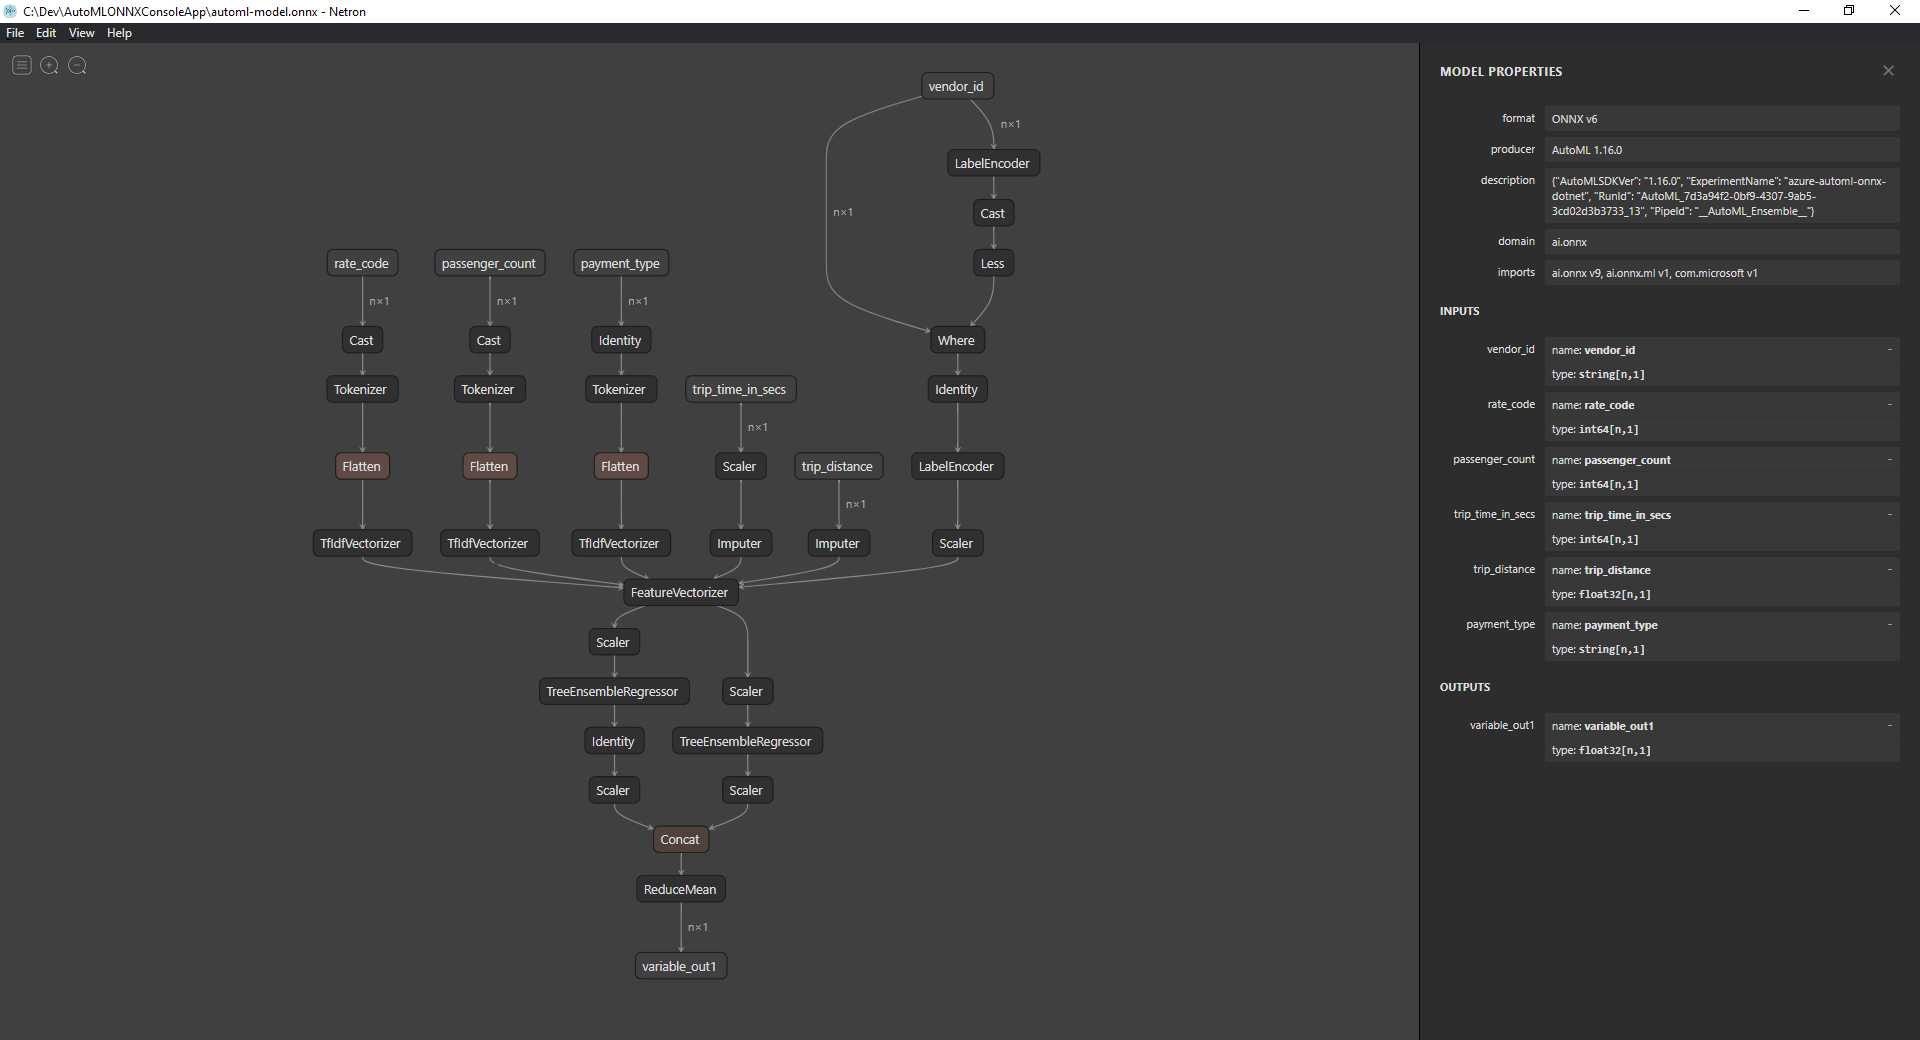This screenshot has height=1040, width=1920.
Task: Select the variable_out1 output node
Action: (x=680, y=967)
